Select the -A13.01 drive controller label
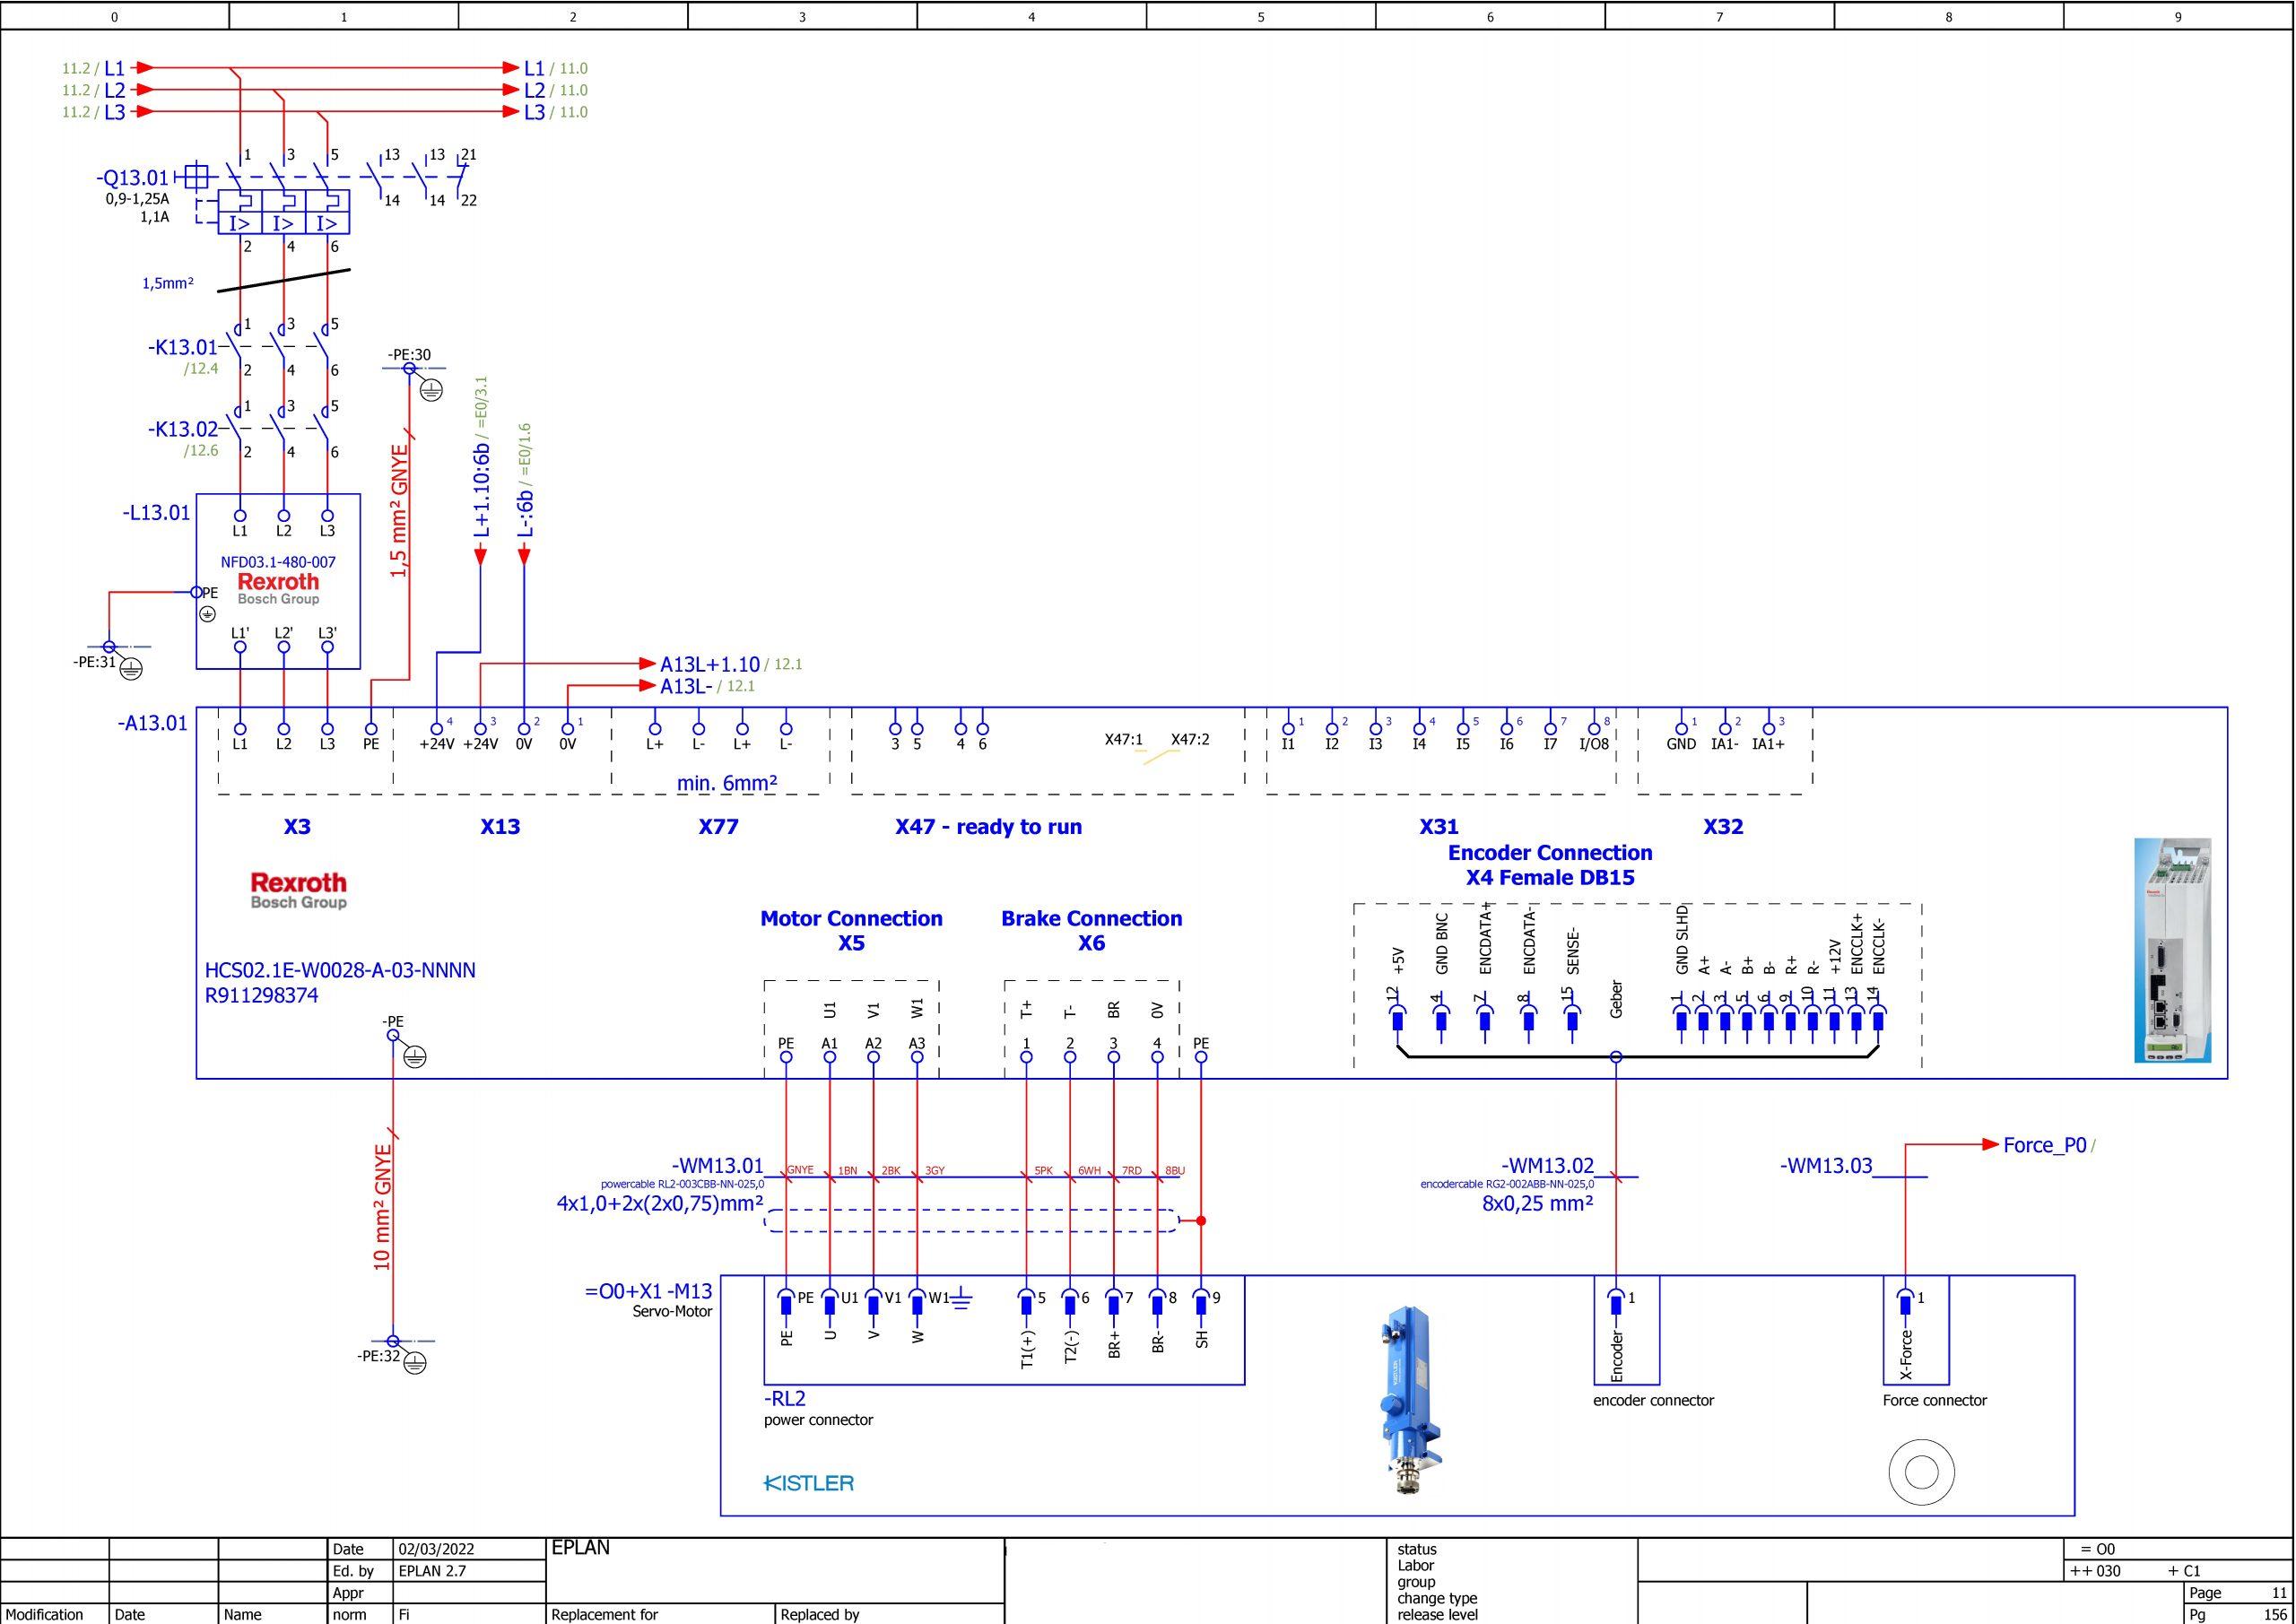The height and width of the screenshot is (1624, 2296). tap(152, 723)
